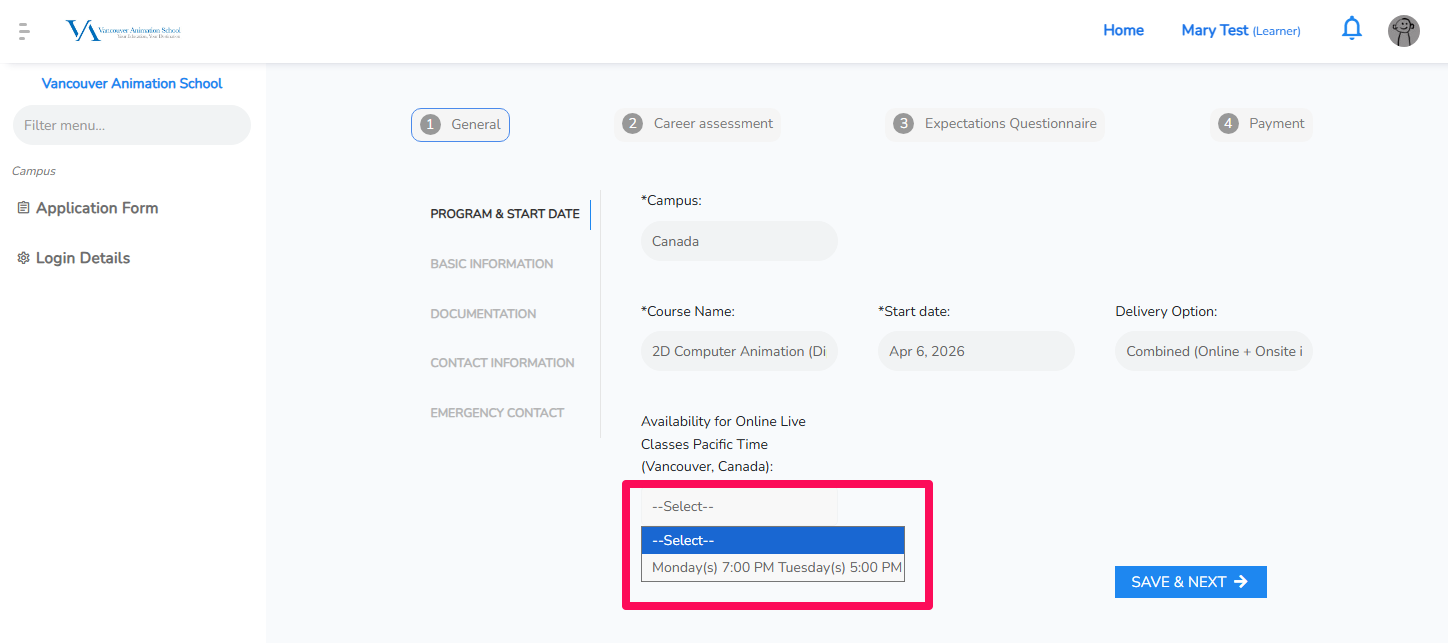This screenshot has width=1448, height=643.
Task: Select the Documentation section
Action: (x=483, y=314)
